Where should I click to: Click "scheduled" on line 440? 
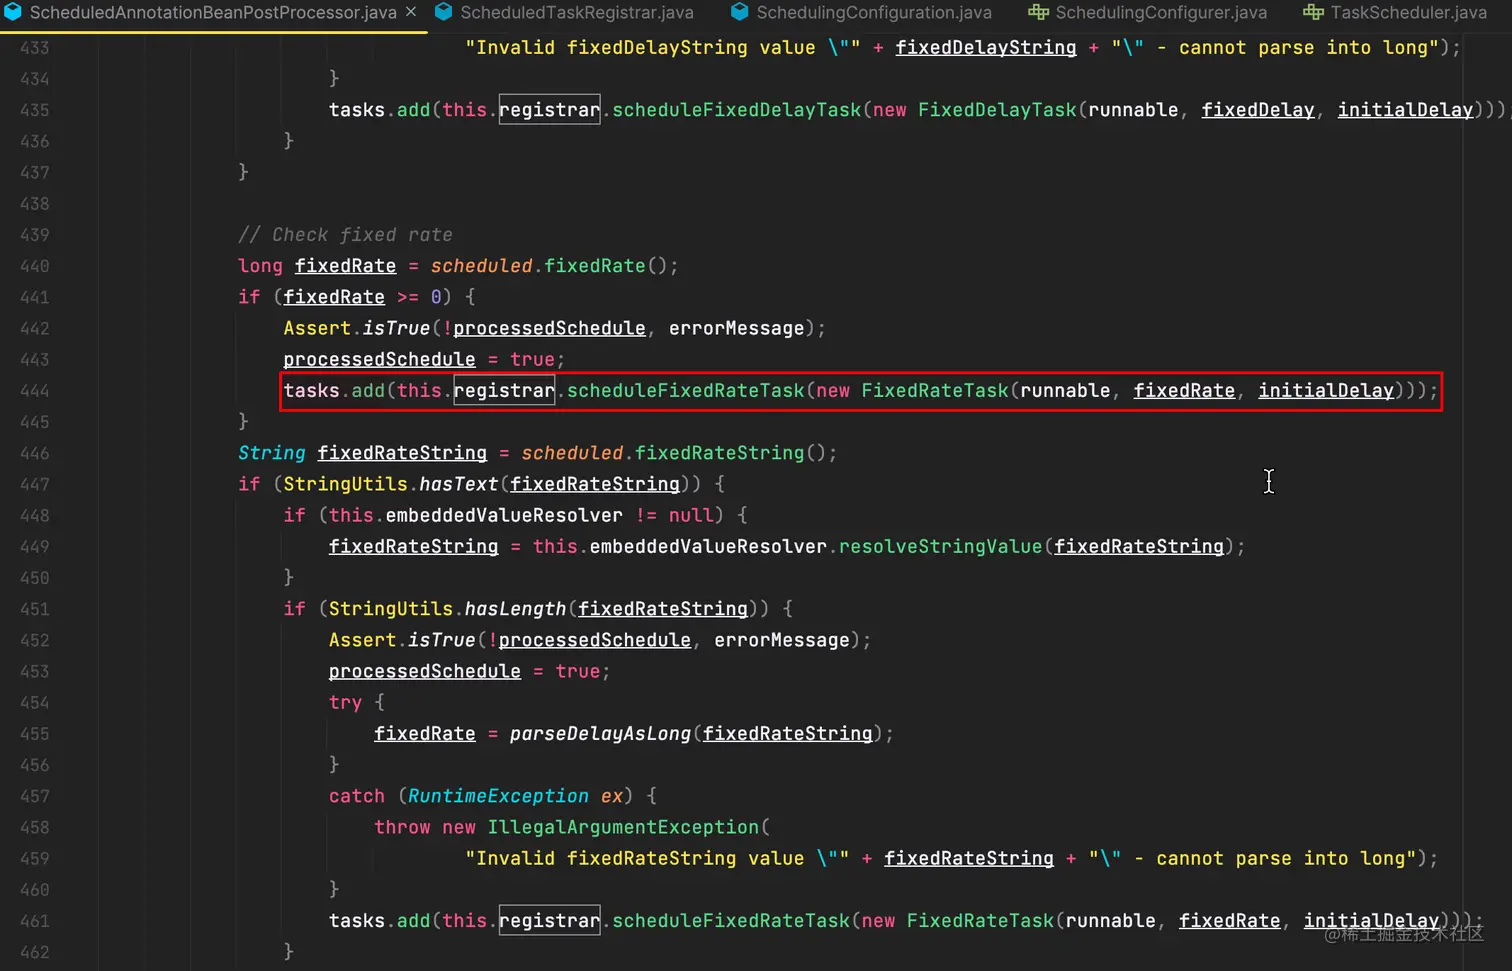[481, 266]
